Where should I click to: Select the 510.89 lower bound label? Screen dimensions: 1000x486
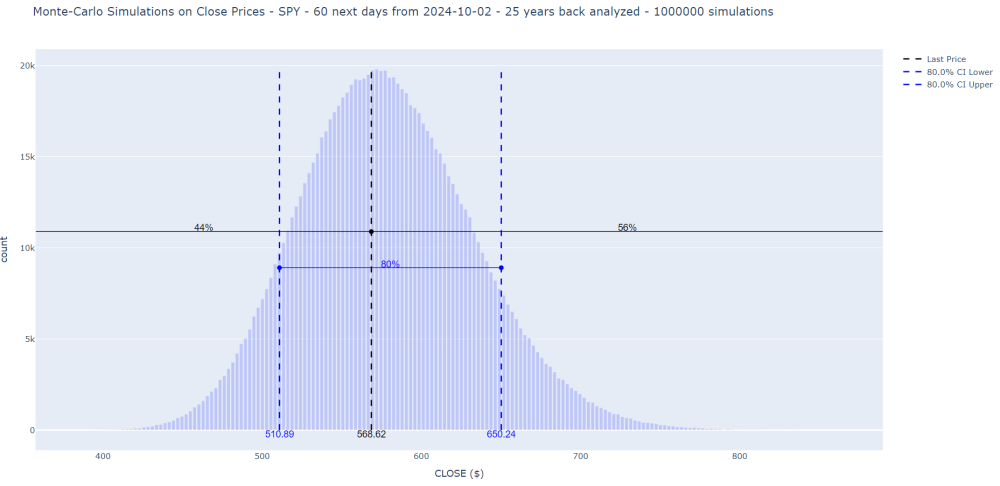click(279, 435)
